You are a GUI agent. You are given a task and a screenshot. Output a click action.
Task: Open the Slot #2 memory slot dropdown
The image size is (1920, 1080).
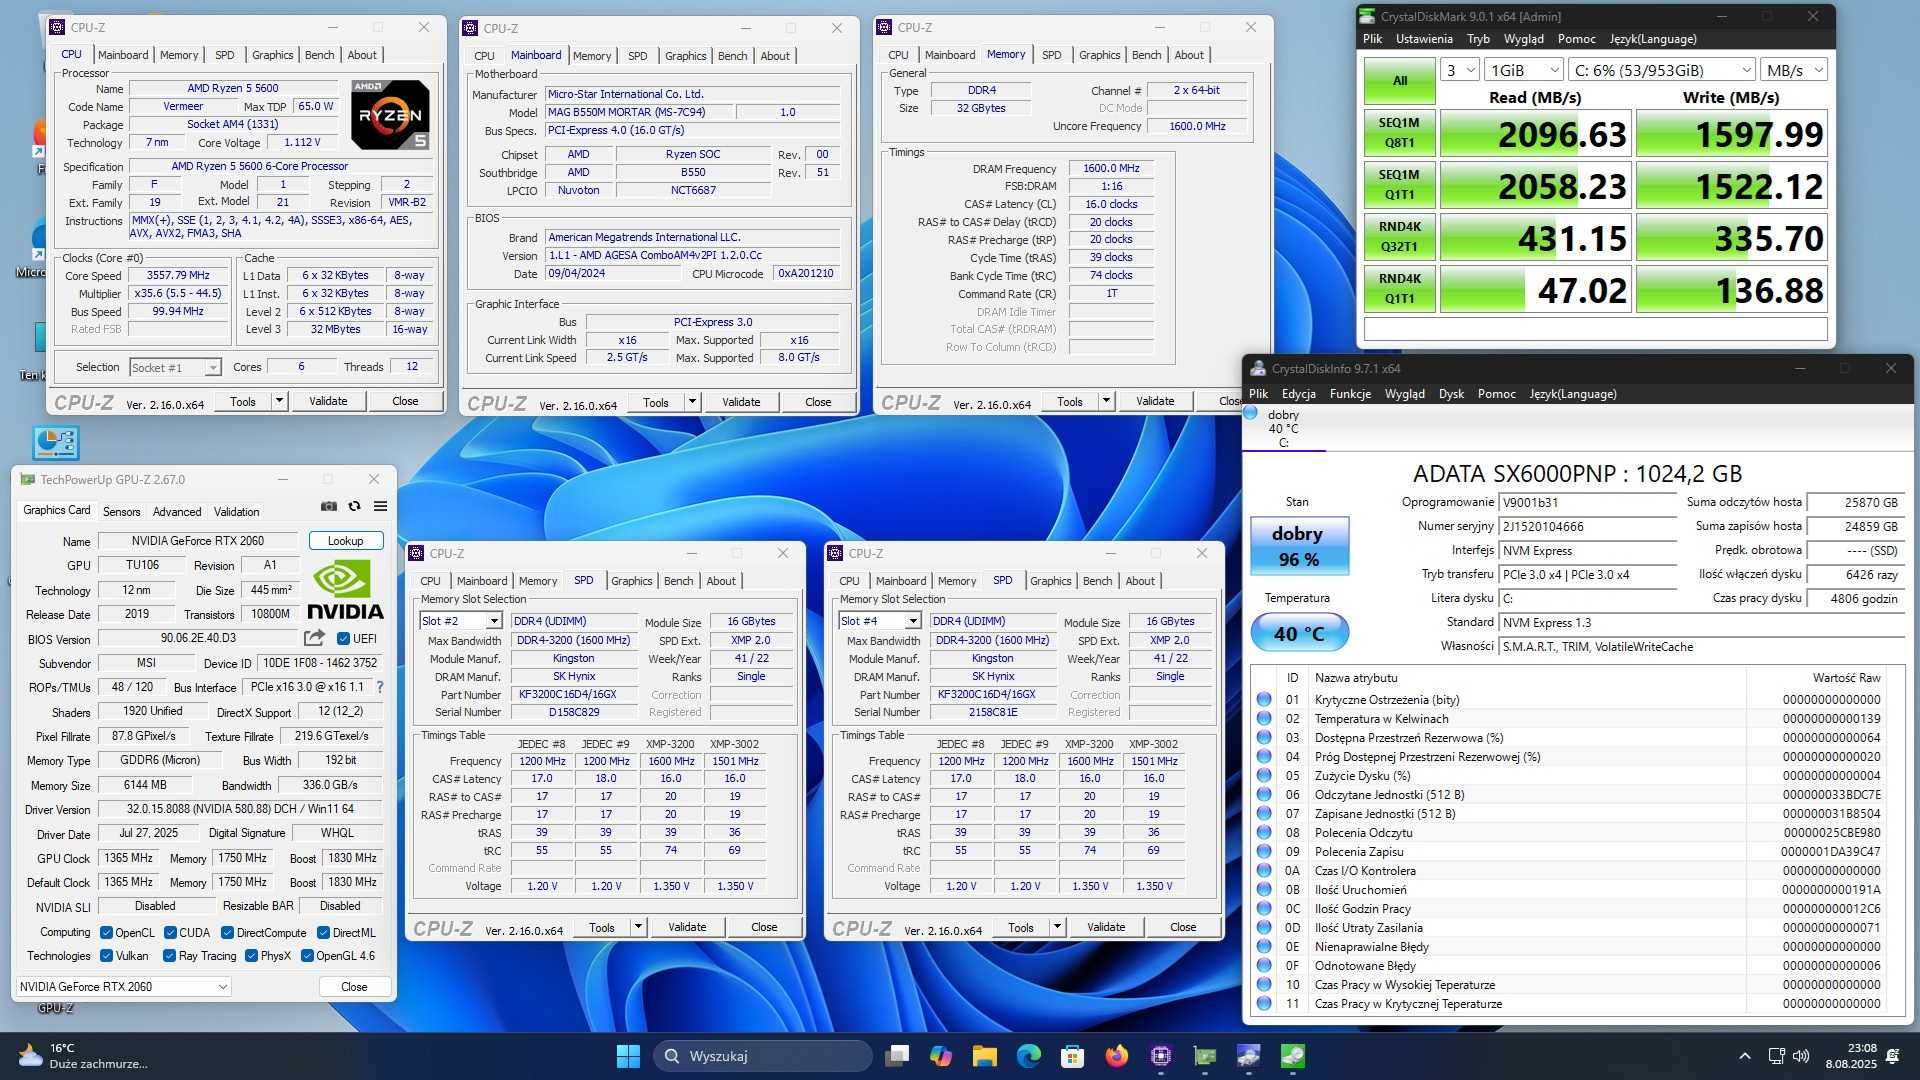[460, 621]
